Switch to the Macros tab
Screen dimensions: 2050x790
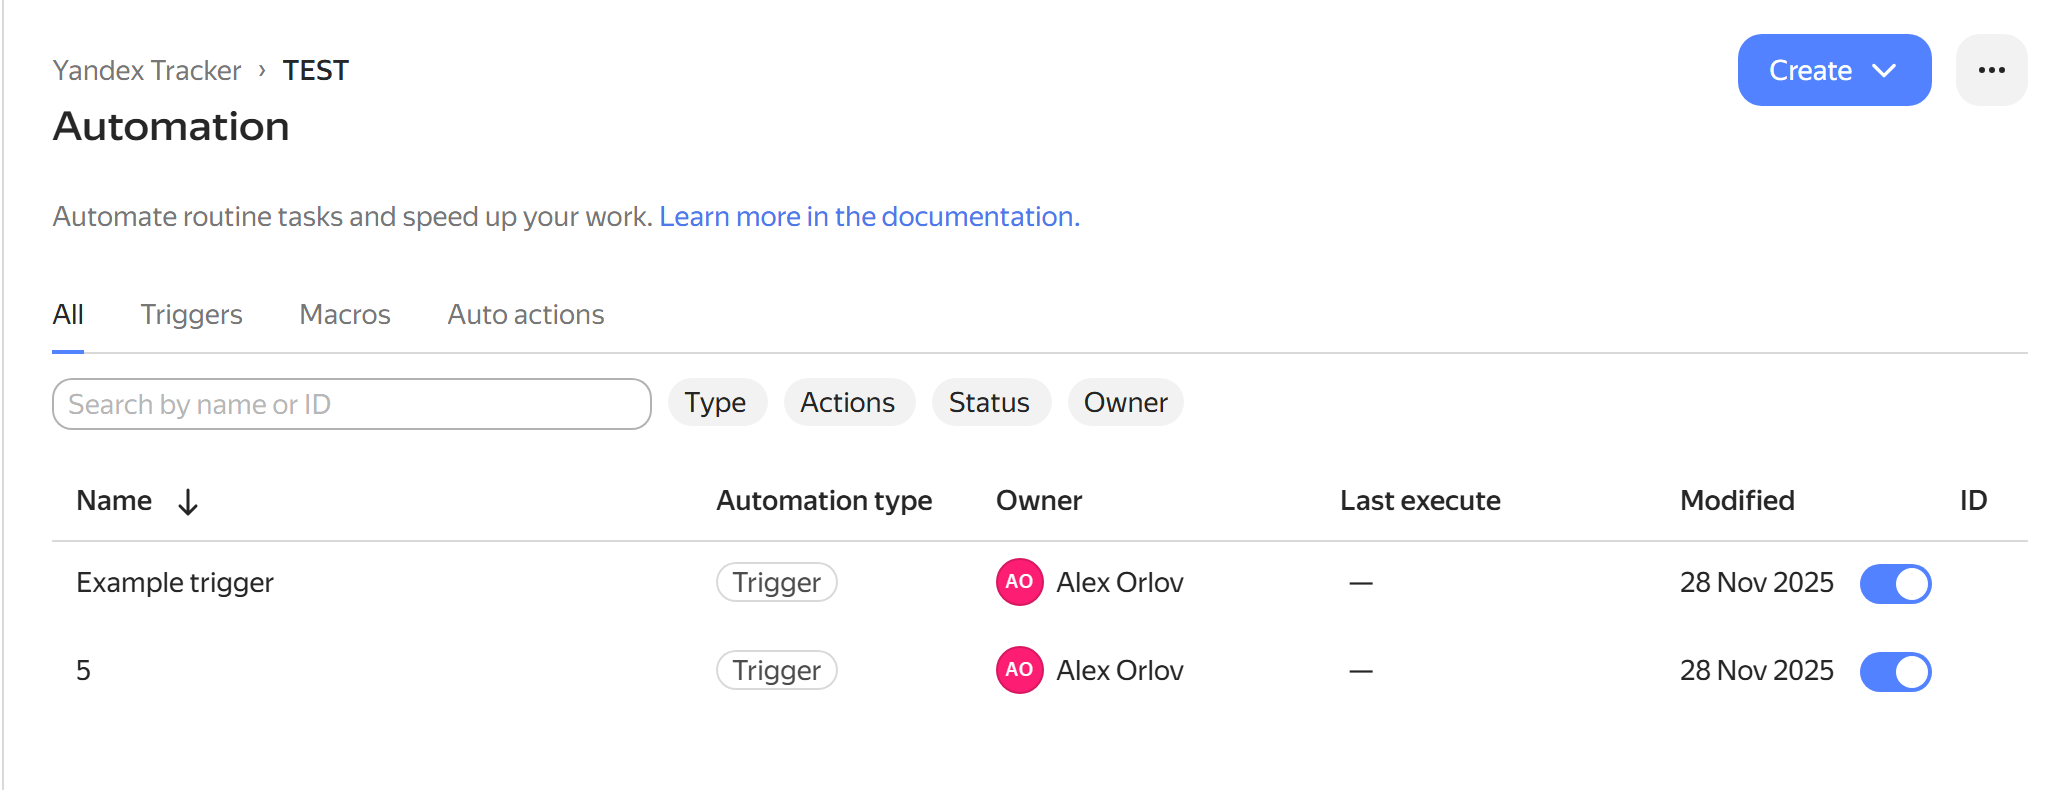pos(345,315)
